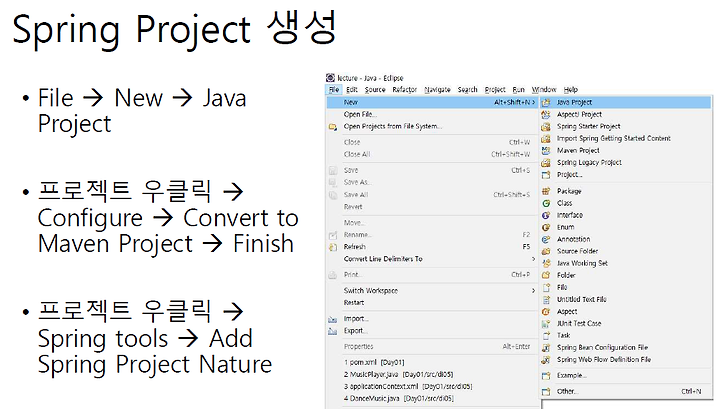Expand Convert Line Delimiters To submenu
Viewport: 720px width, 409px height.
(533, 259)
